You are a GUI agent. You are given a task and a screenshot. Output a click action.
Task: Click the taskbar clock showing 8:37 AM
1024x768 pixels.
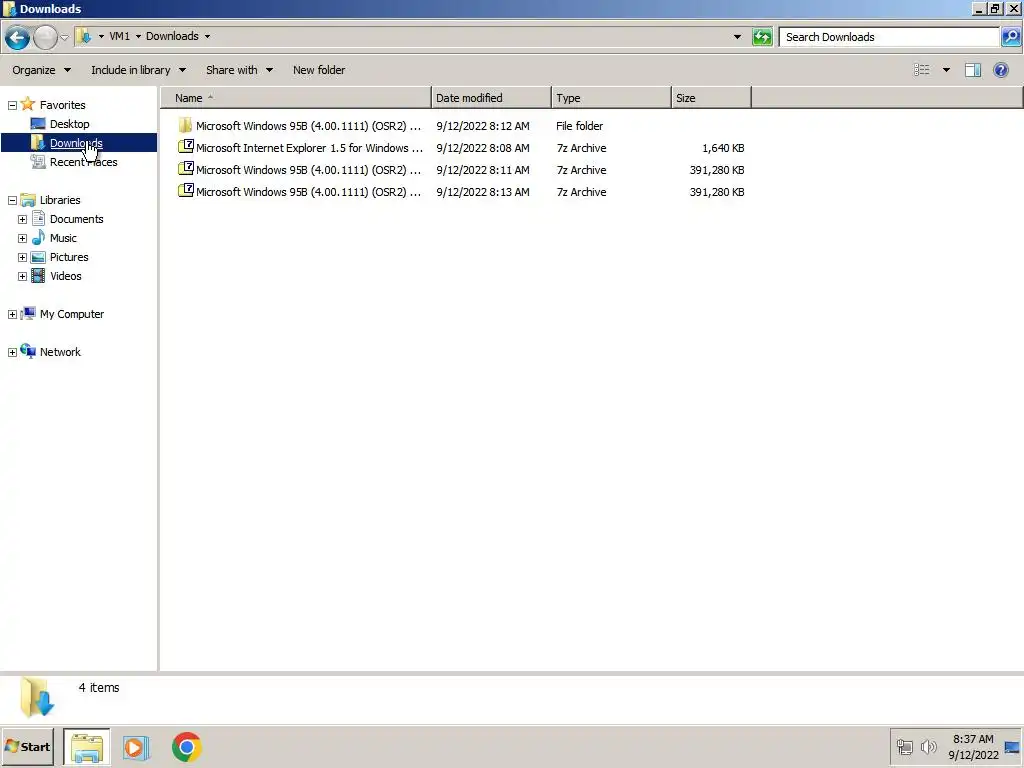point(973,746)
